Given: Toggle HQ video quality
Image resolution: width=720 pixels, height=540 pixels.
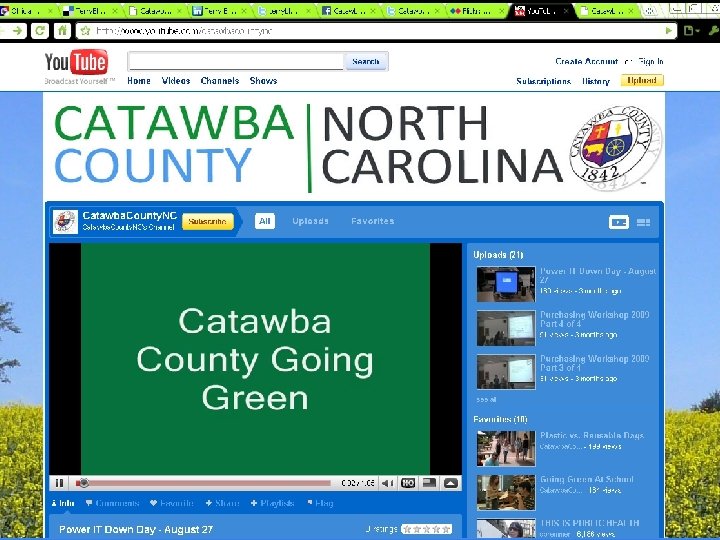Looking at the screenshot, I should pyautogui.click(x=408, y=483).
